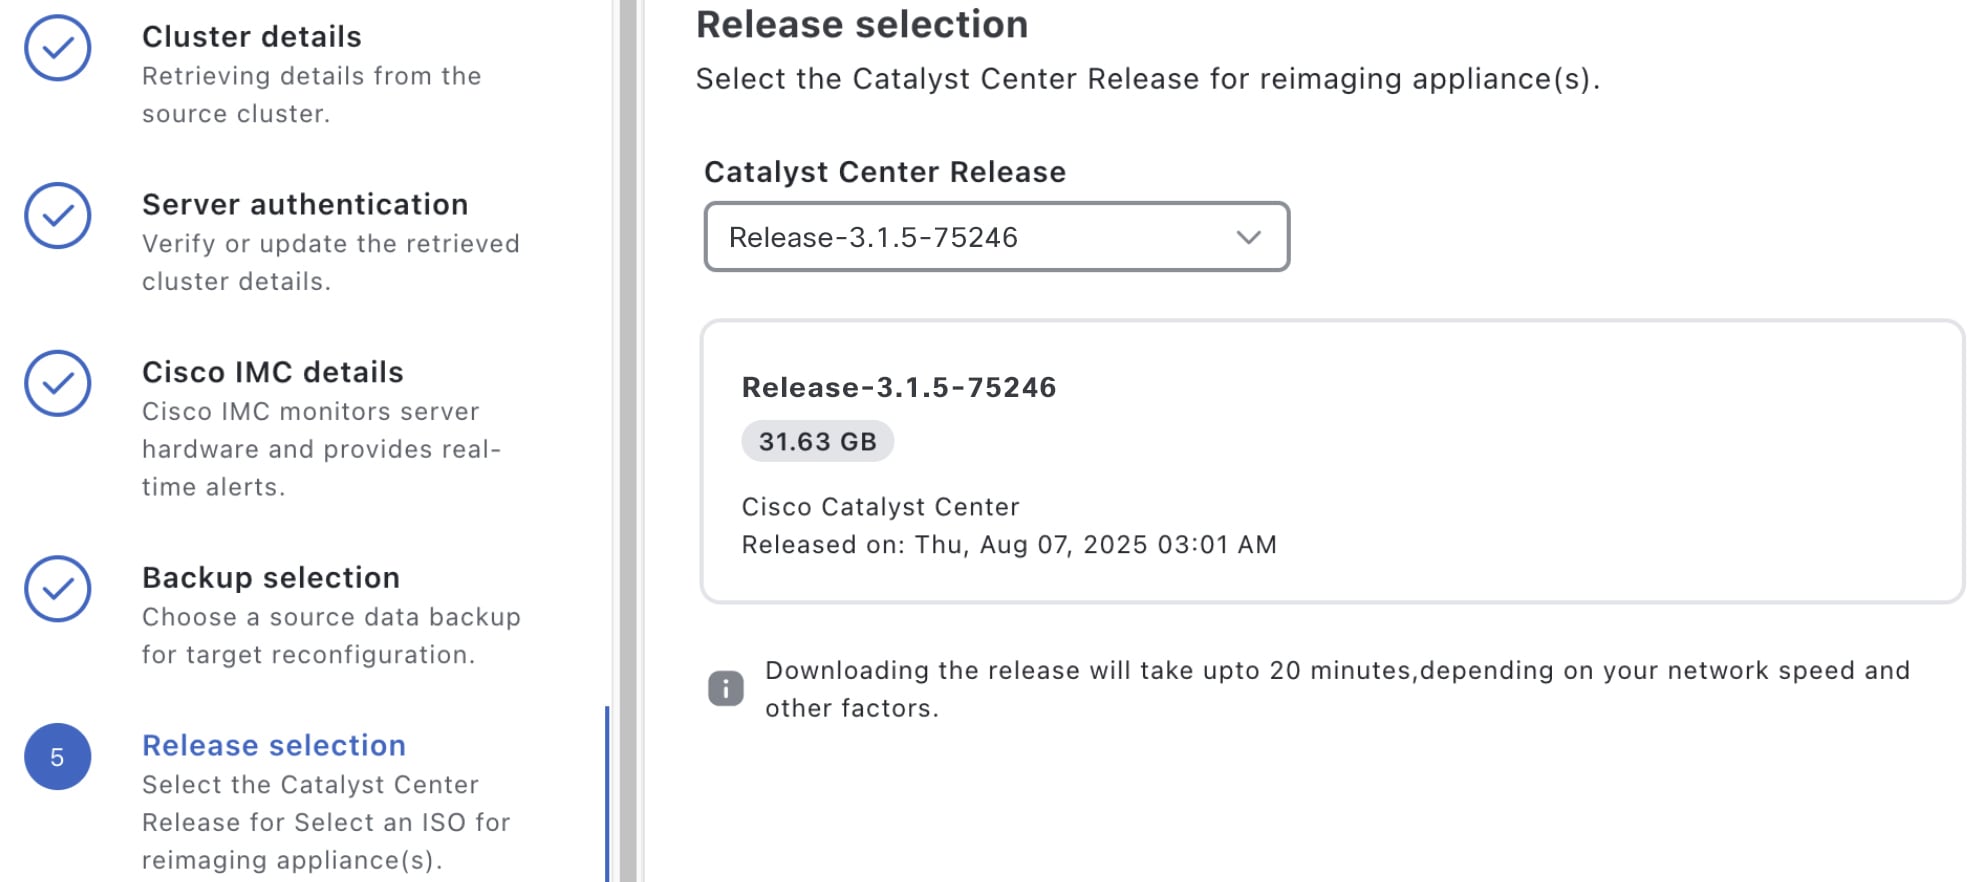Click the 31.63 GB size badge

point(817,442)
